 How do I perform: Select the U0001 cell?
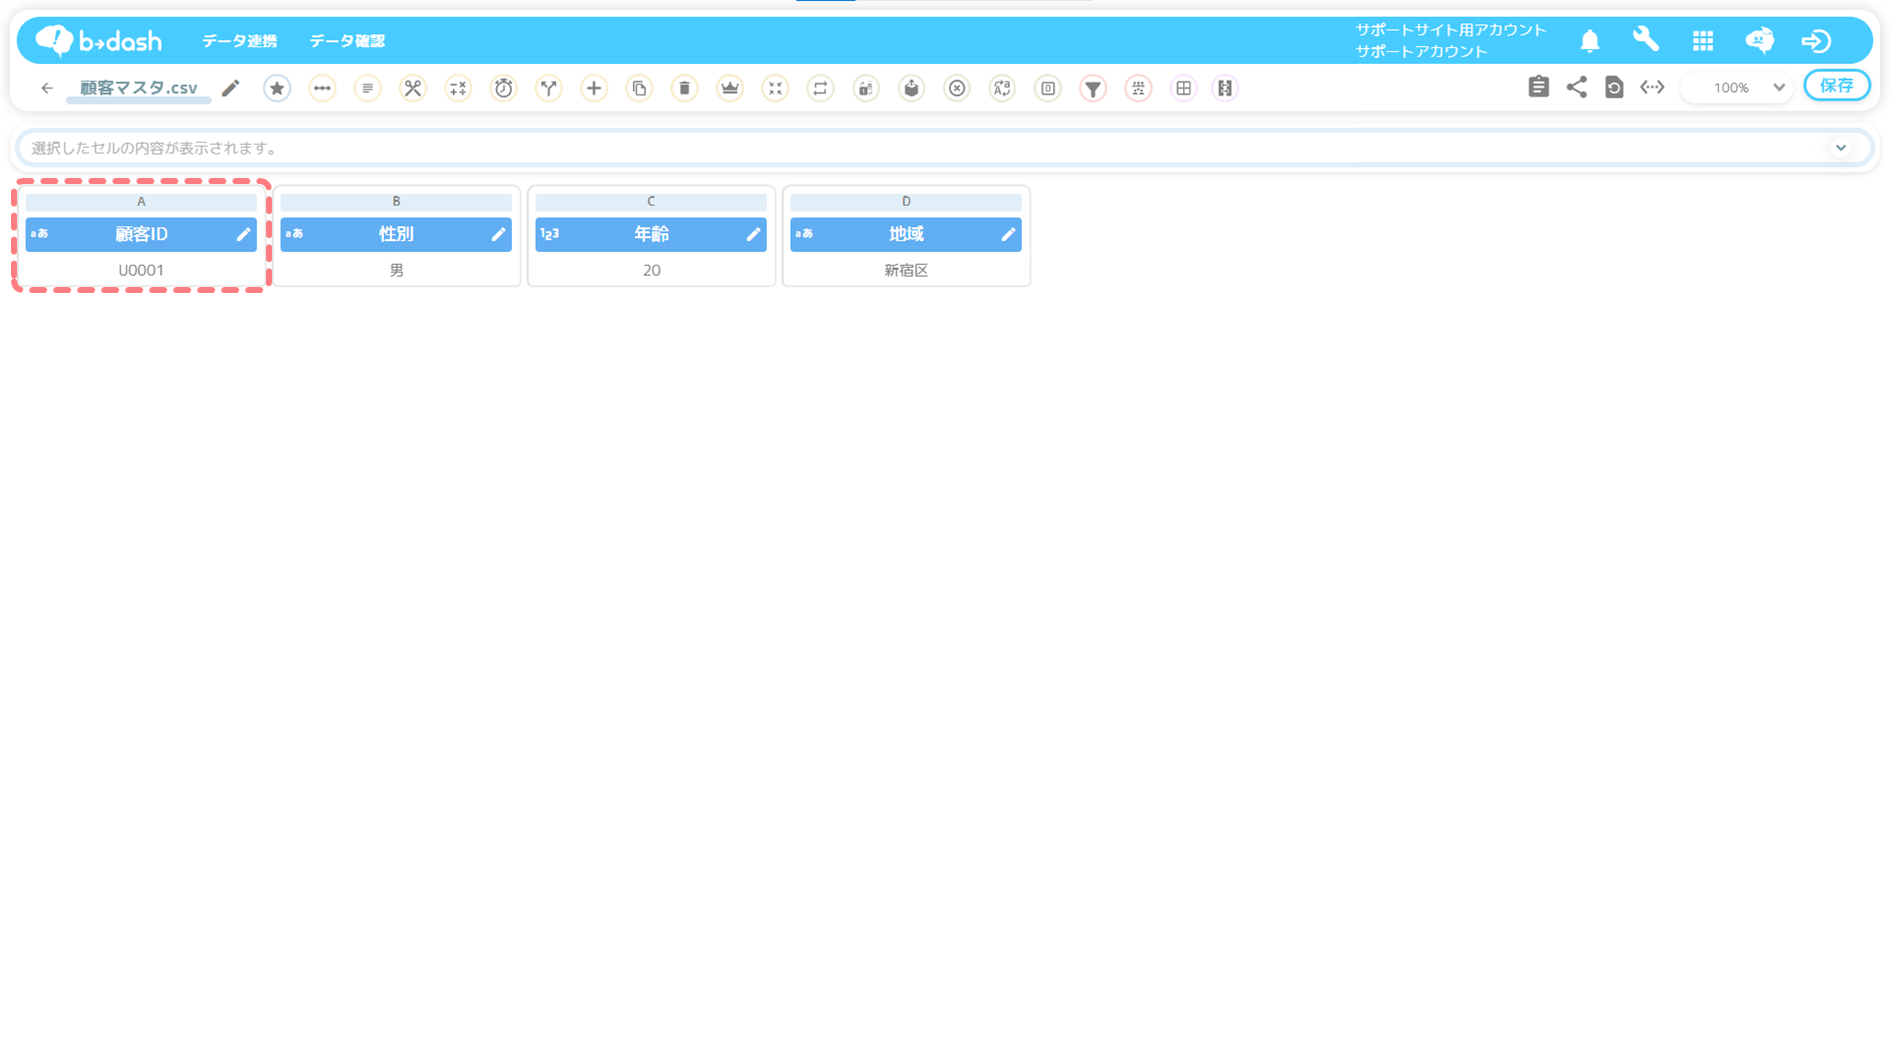141,270
